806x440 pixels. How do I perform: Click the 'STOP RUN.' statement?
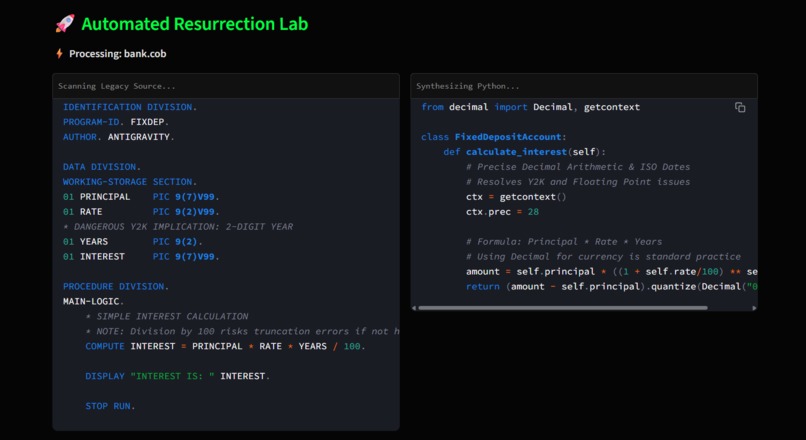click(110, 406)
